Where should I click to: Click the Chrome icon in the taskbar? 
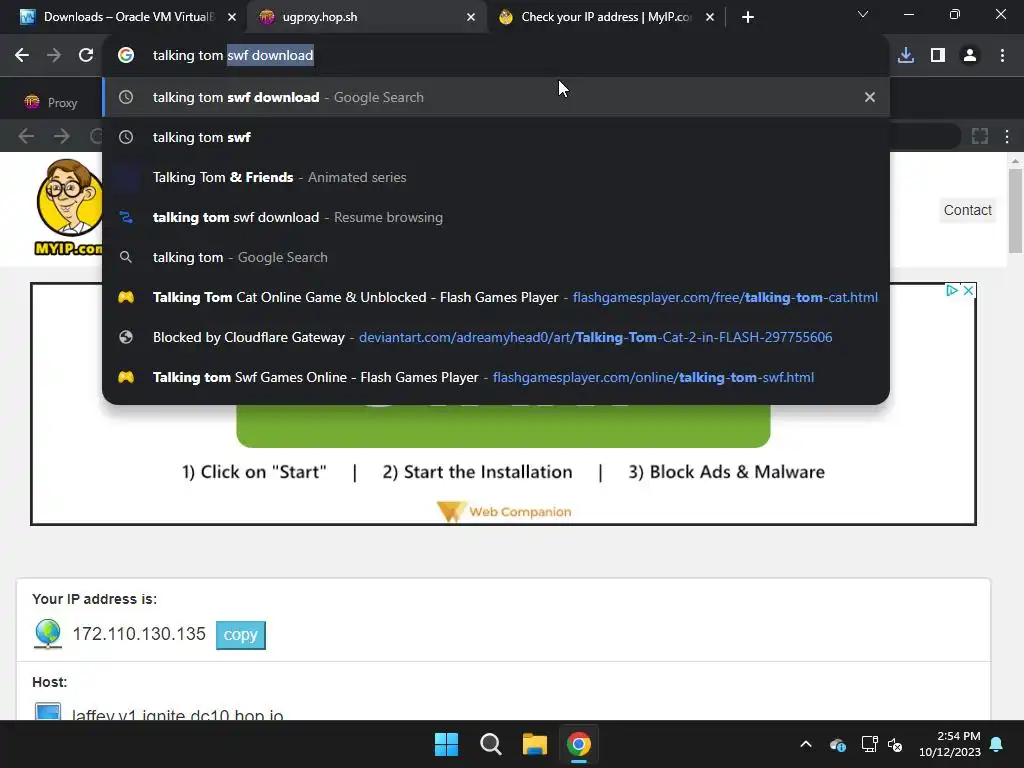579,744
